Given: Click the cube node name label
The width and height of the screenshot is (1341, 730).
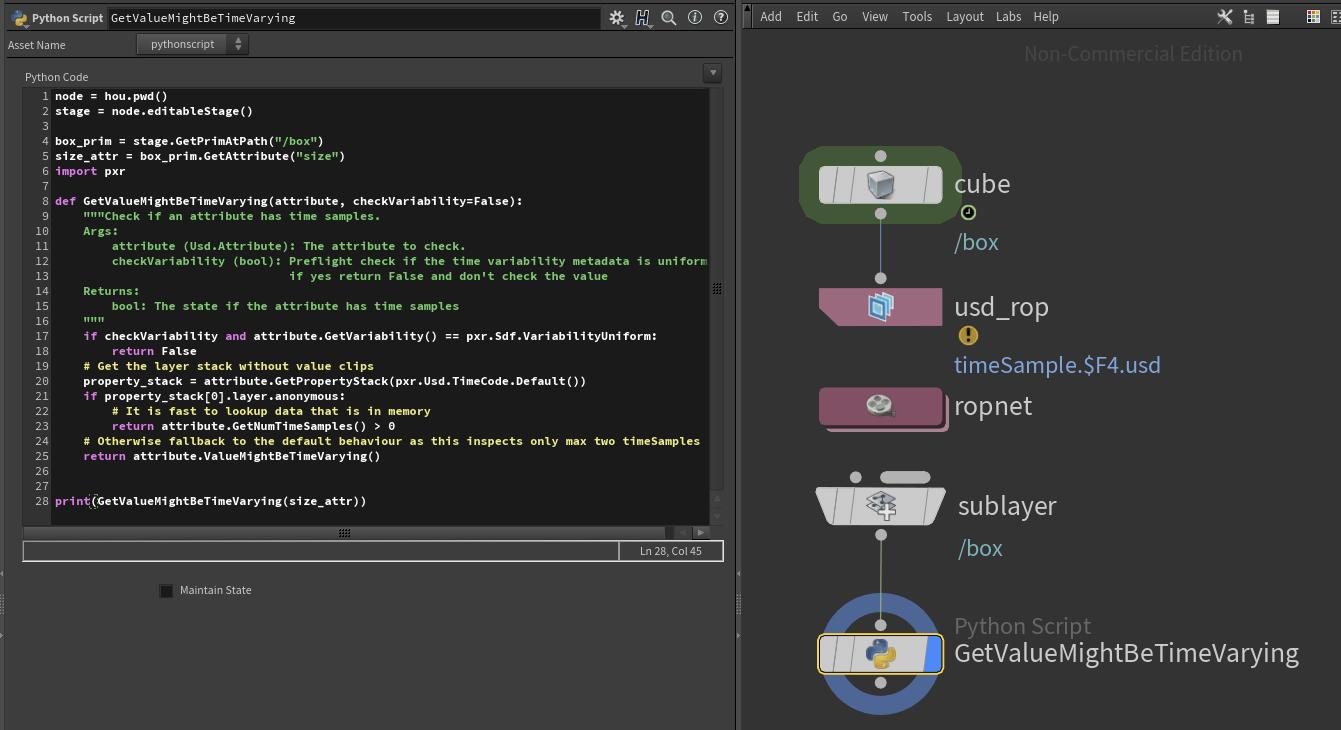Looking at the screenshot, I should tap(982, 184).
